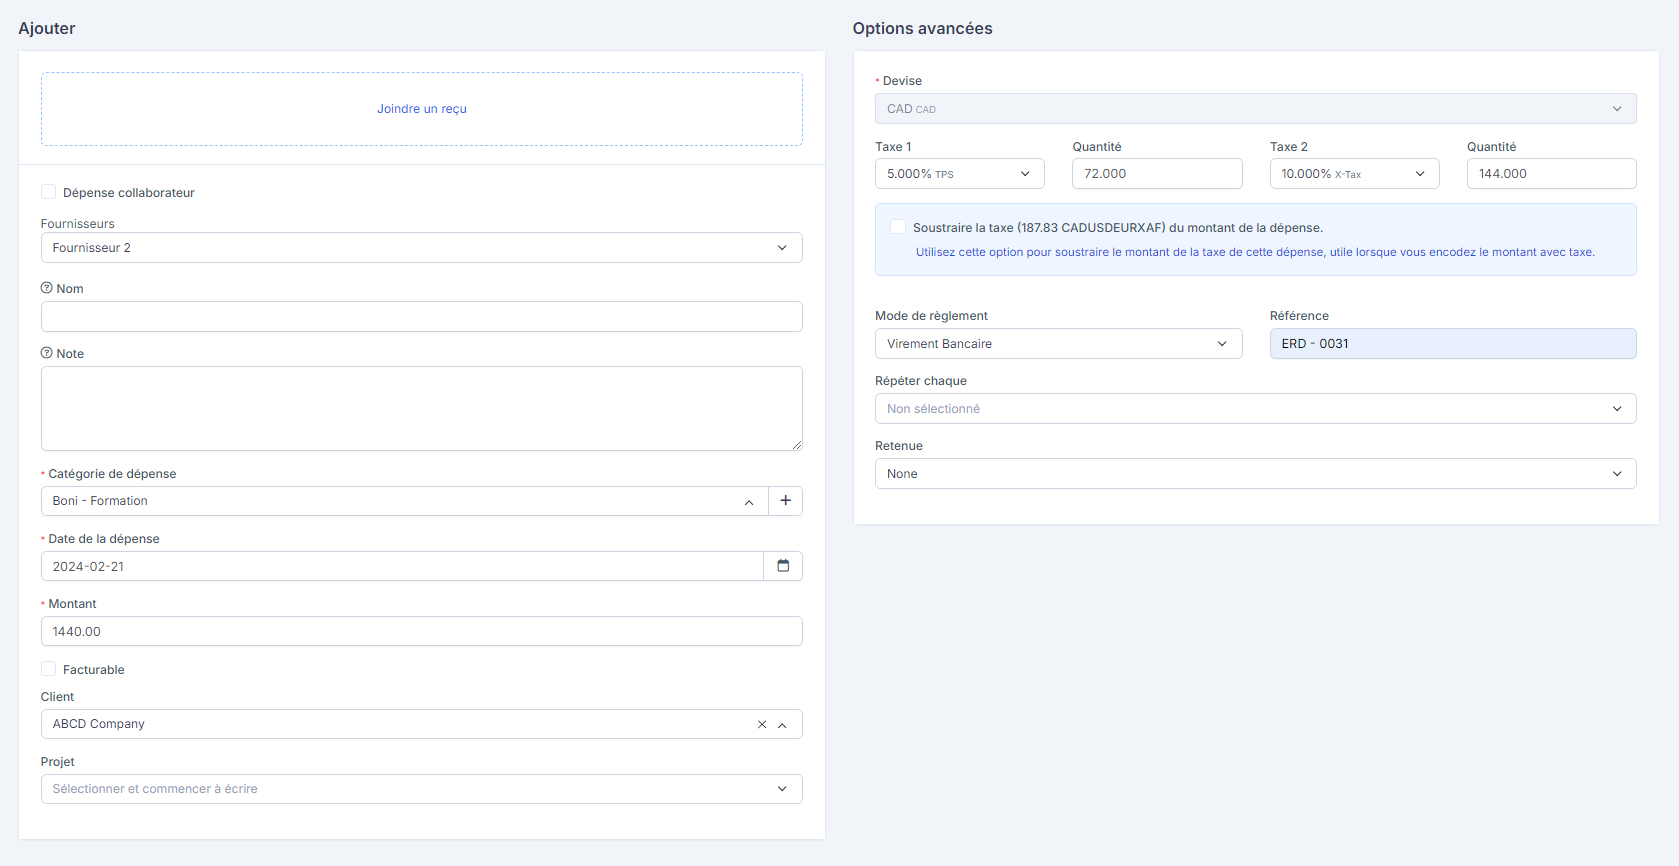
Task: Click into the Nom input field
Action: point(421,317)
